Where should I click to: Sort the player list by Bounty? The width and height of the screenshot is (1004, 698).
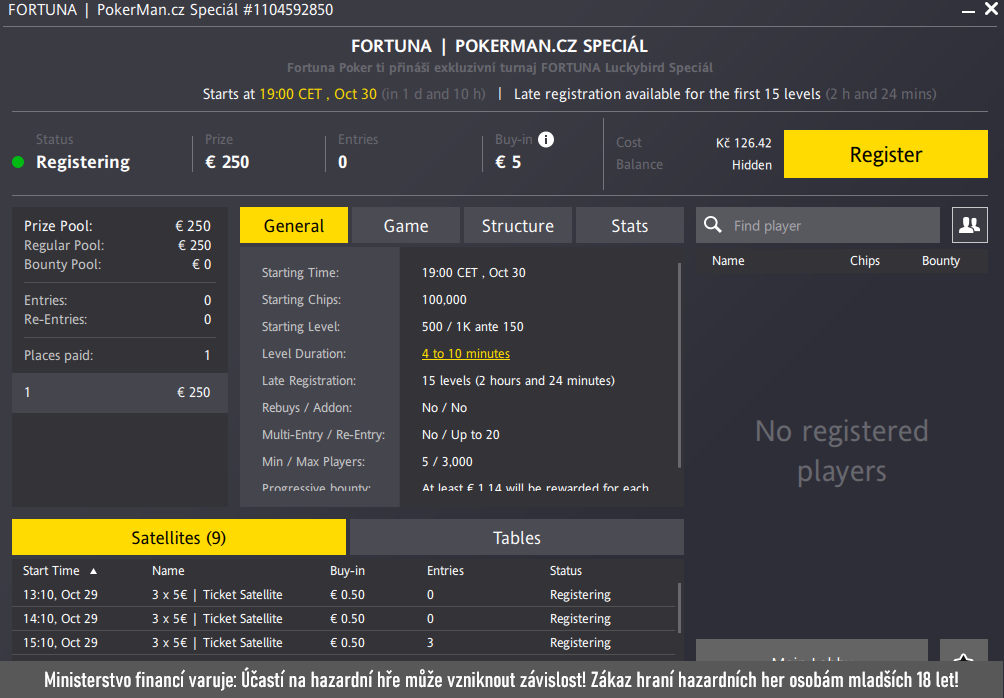[x=939, y=260]
